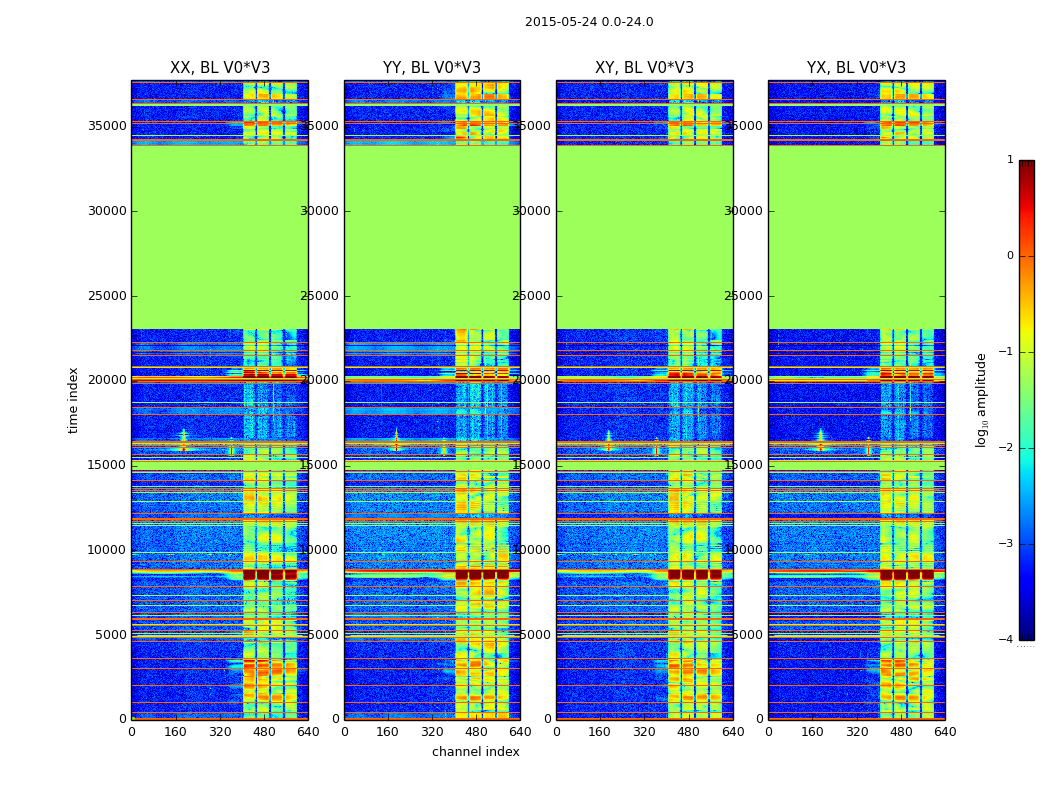This screenshot has height=800, width=1050.
Task: Click the green flagged block in XX panel
Action: click(220, 237)
